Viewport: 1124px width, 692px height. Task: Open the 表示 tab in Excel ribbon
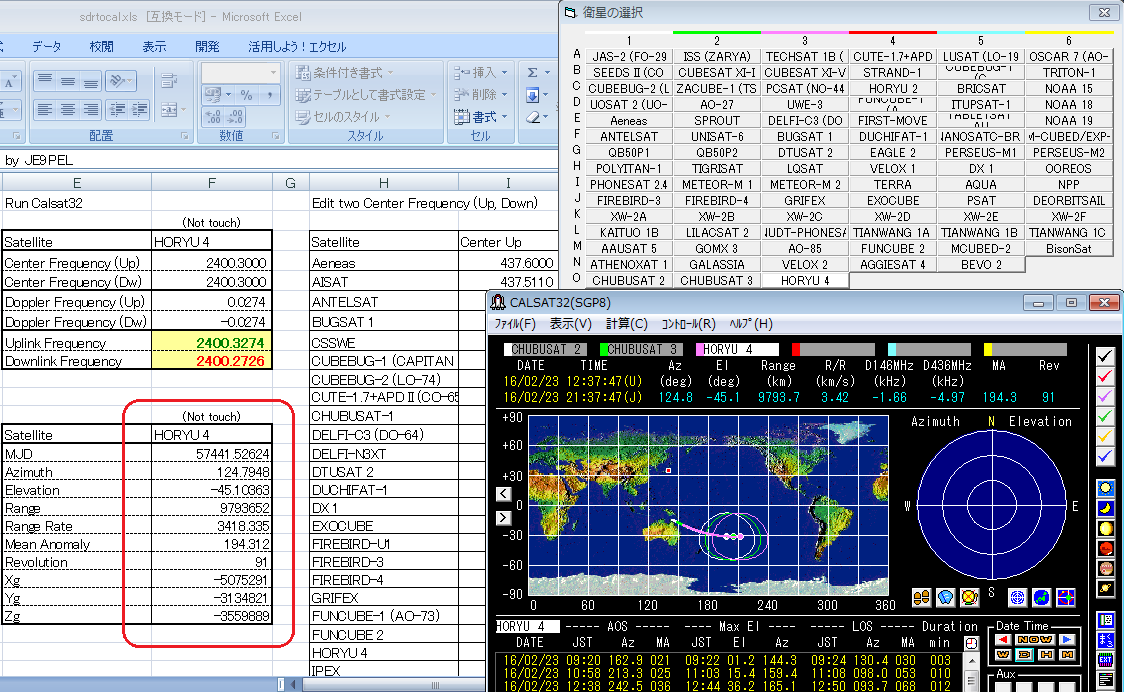tap(154, 46)
